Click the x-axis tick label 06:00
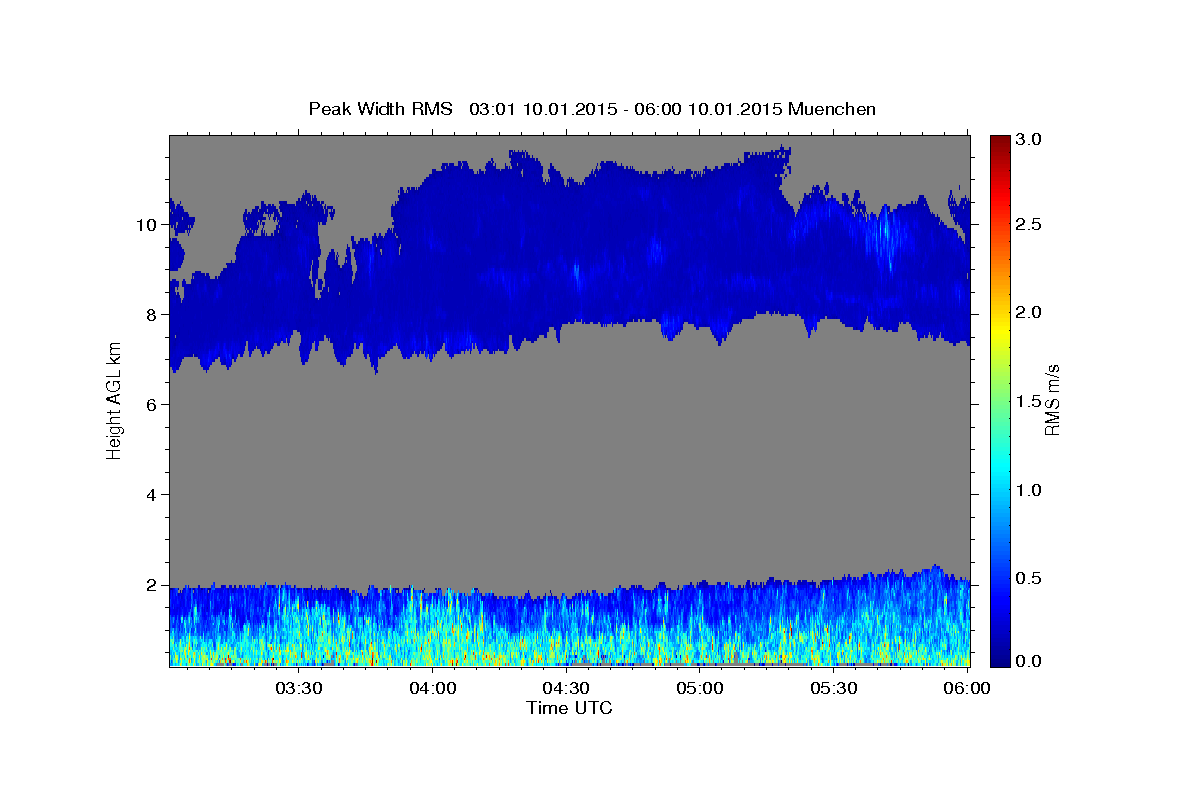Screen dimensions: 1200x800 pos(967,689)
